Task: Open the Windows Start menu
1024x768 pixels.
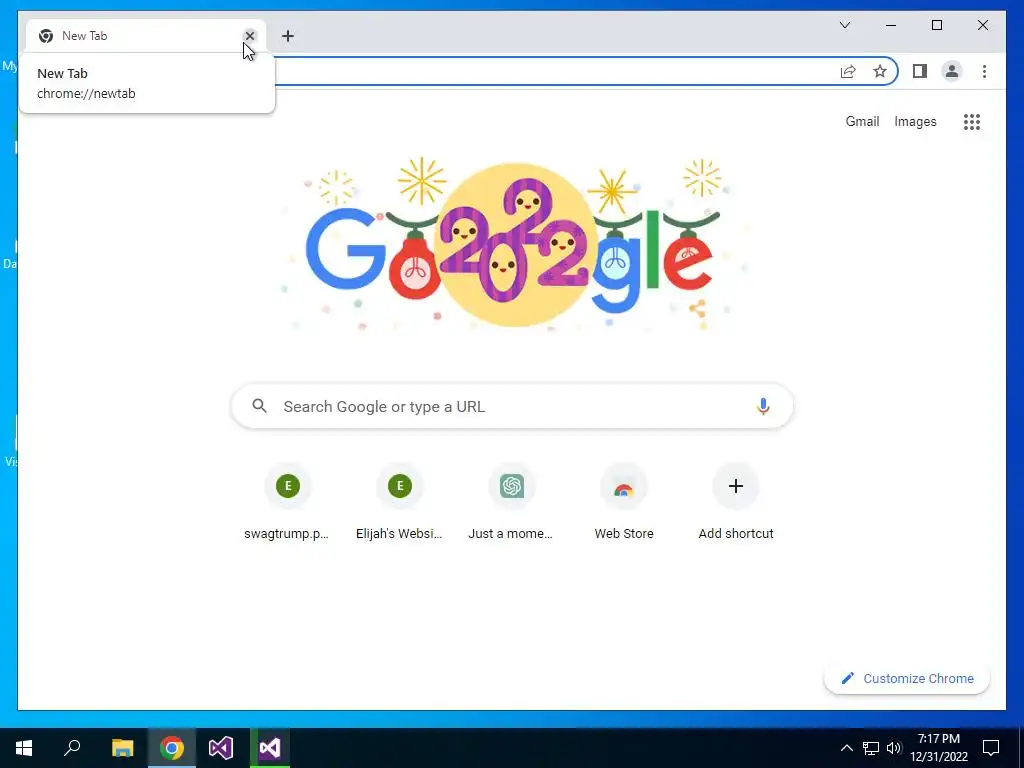Action: coord(24,748)
